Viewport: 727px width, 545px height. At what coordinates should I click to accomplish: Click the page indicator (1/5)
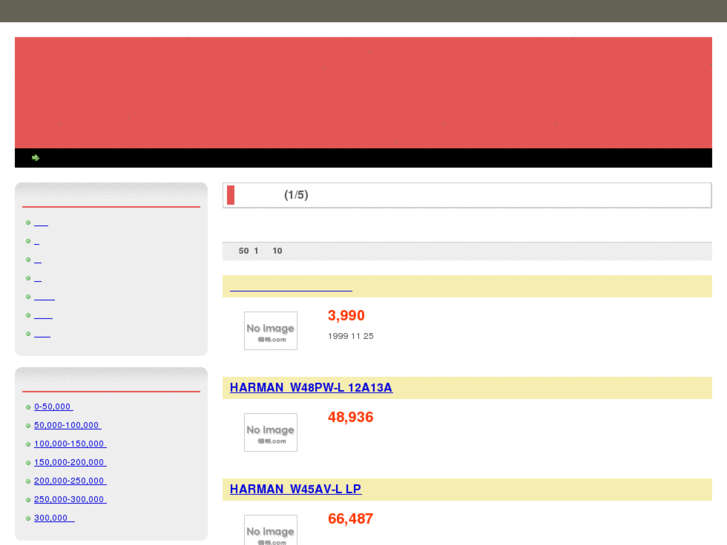point(296,195)
